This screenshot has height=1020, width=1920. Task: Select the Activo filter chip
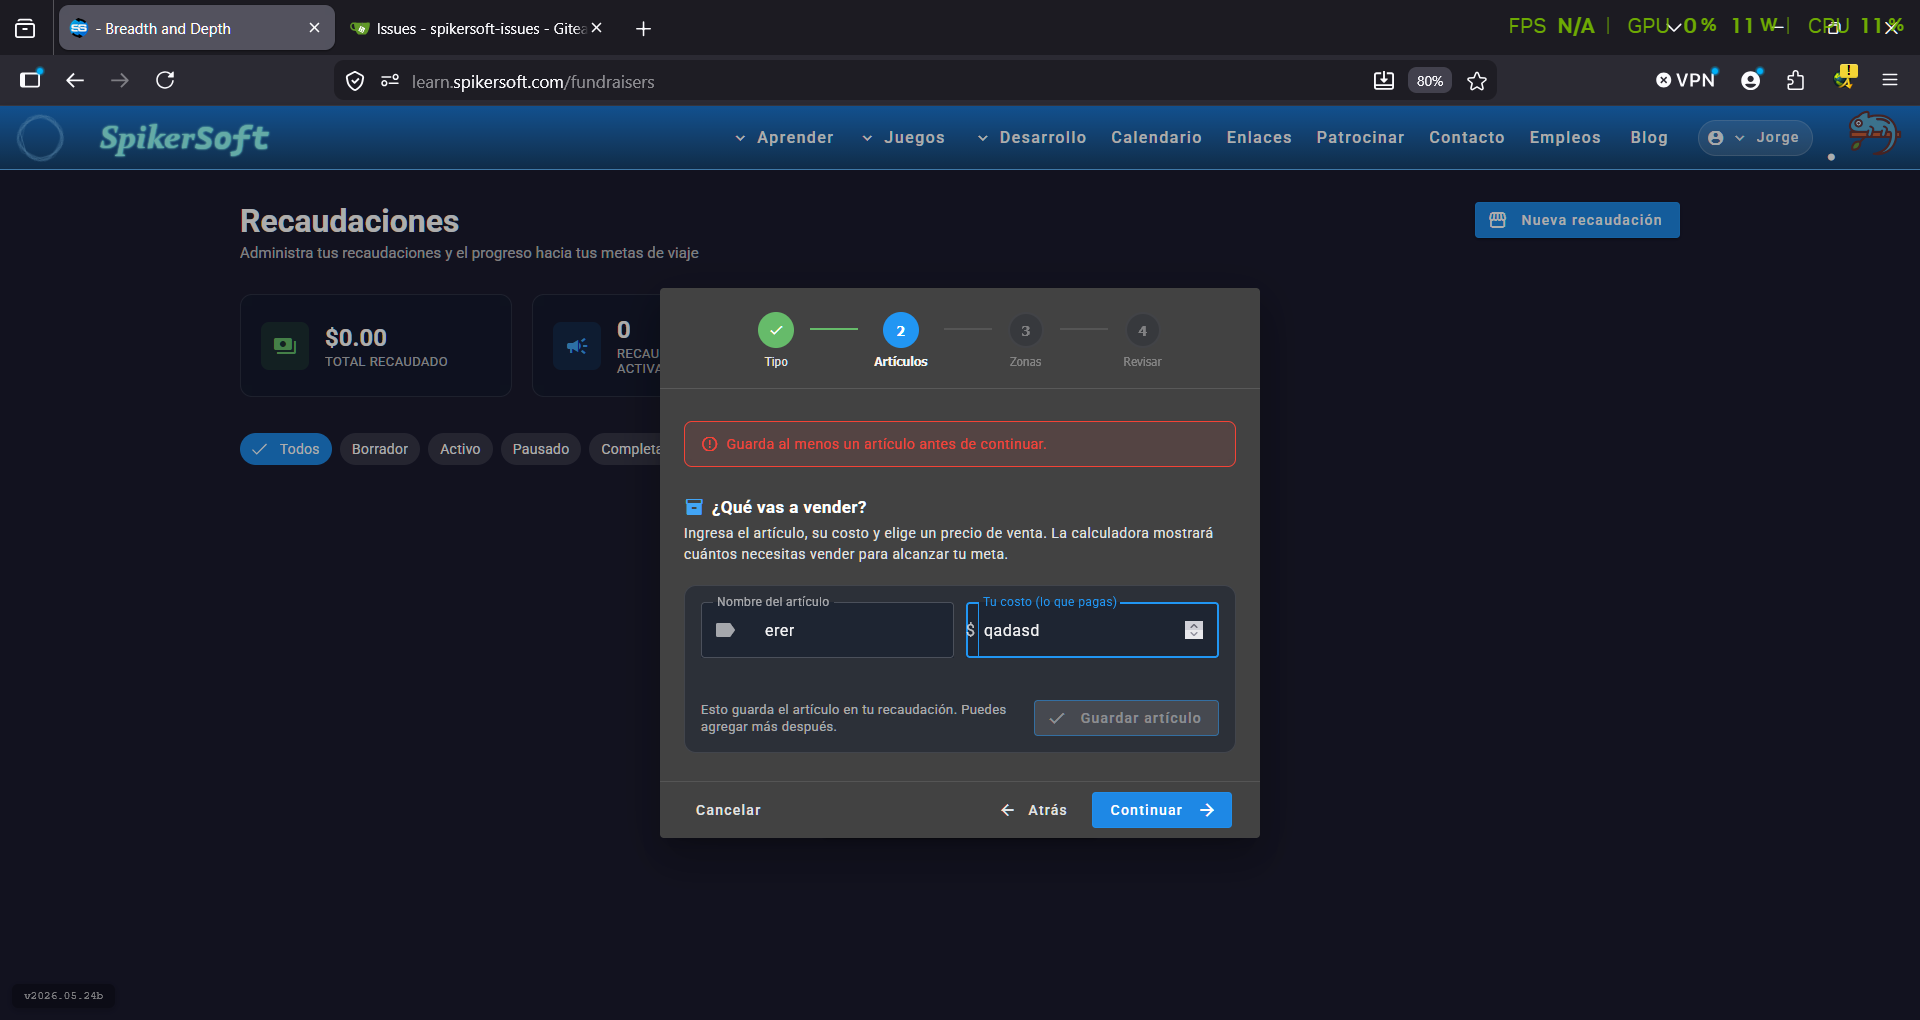[460, 449]
